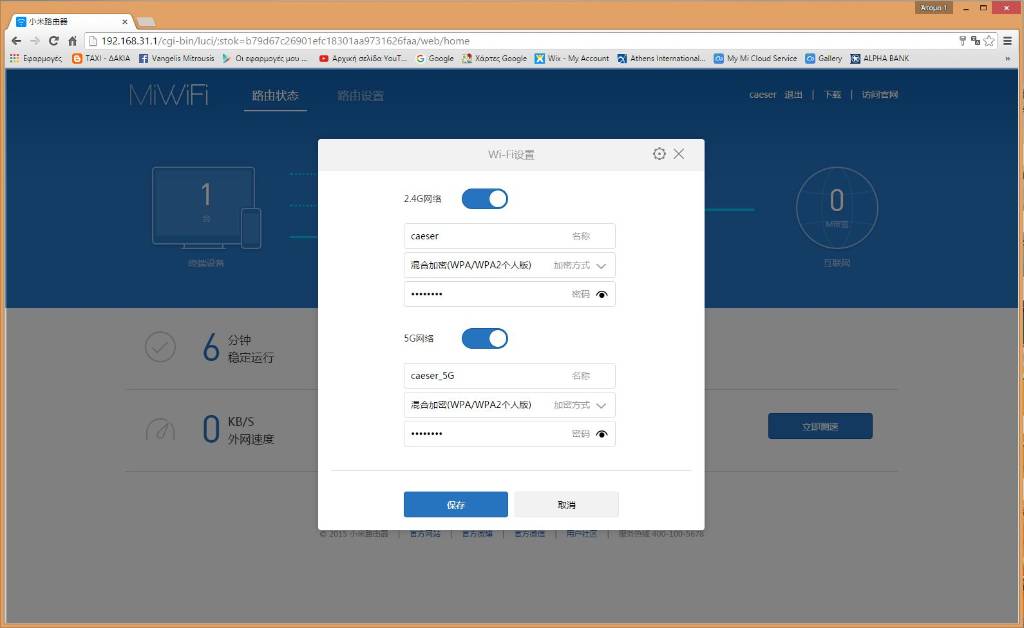Close the Wi-Fi settings dialog with X
The width and height of the screenshot is (1024, 628).
coord(679,154)
